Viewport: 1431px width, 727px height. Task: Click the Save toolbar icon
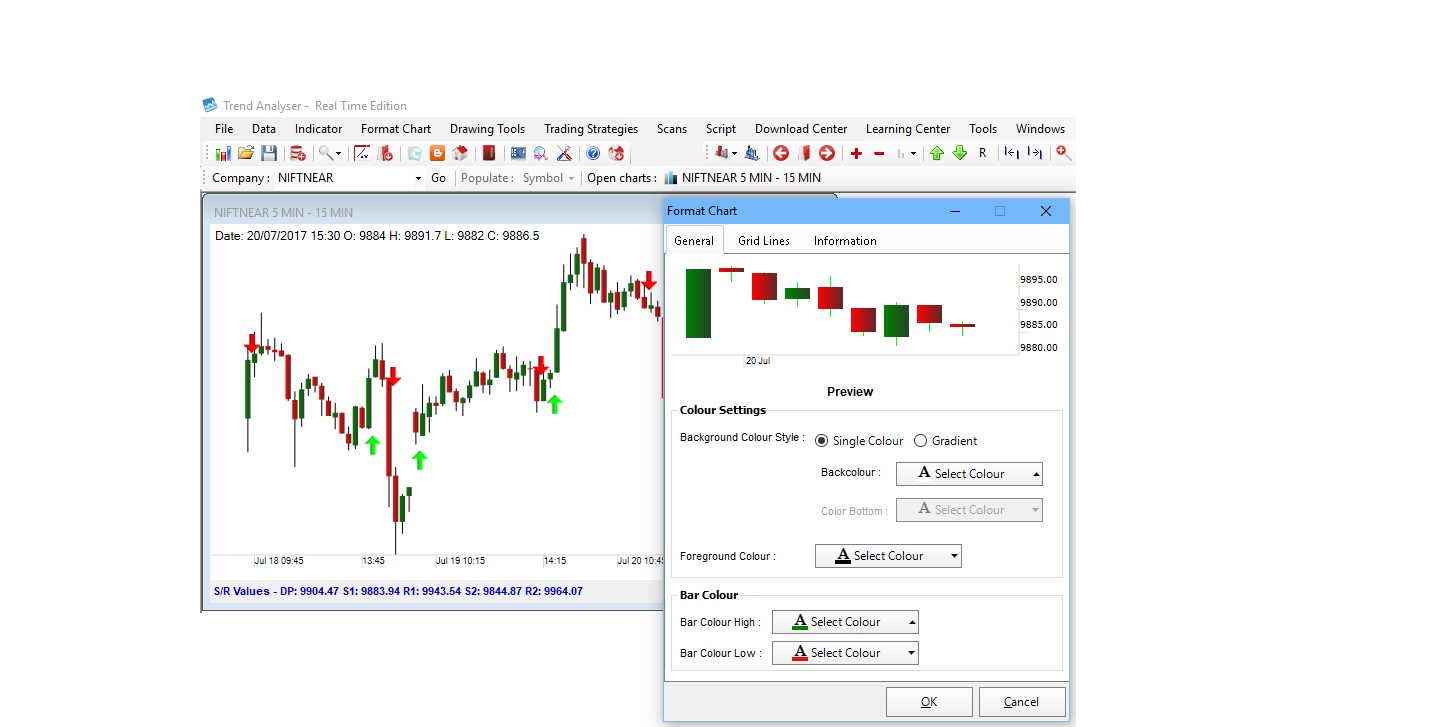(x=270, y=152)
